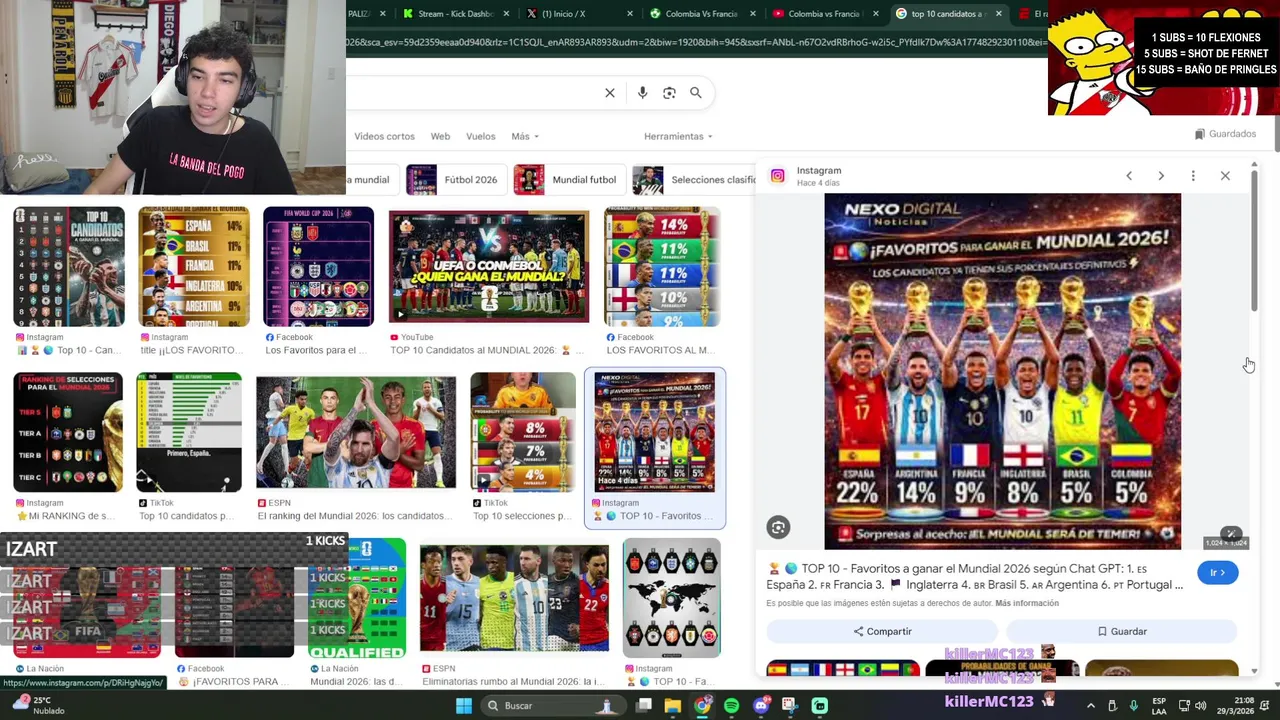Screen dimensions: 1280x720
Task: Open Chrome from the taskbar
Action: point(702,706)
